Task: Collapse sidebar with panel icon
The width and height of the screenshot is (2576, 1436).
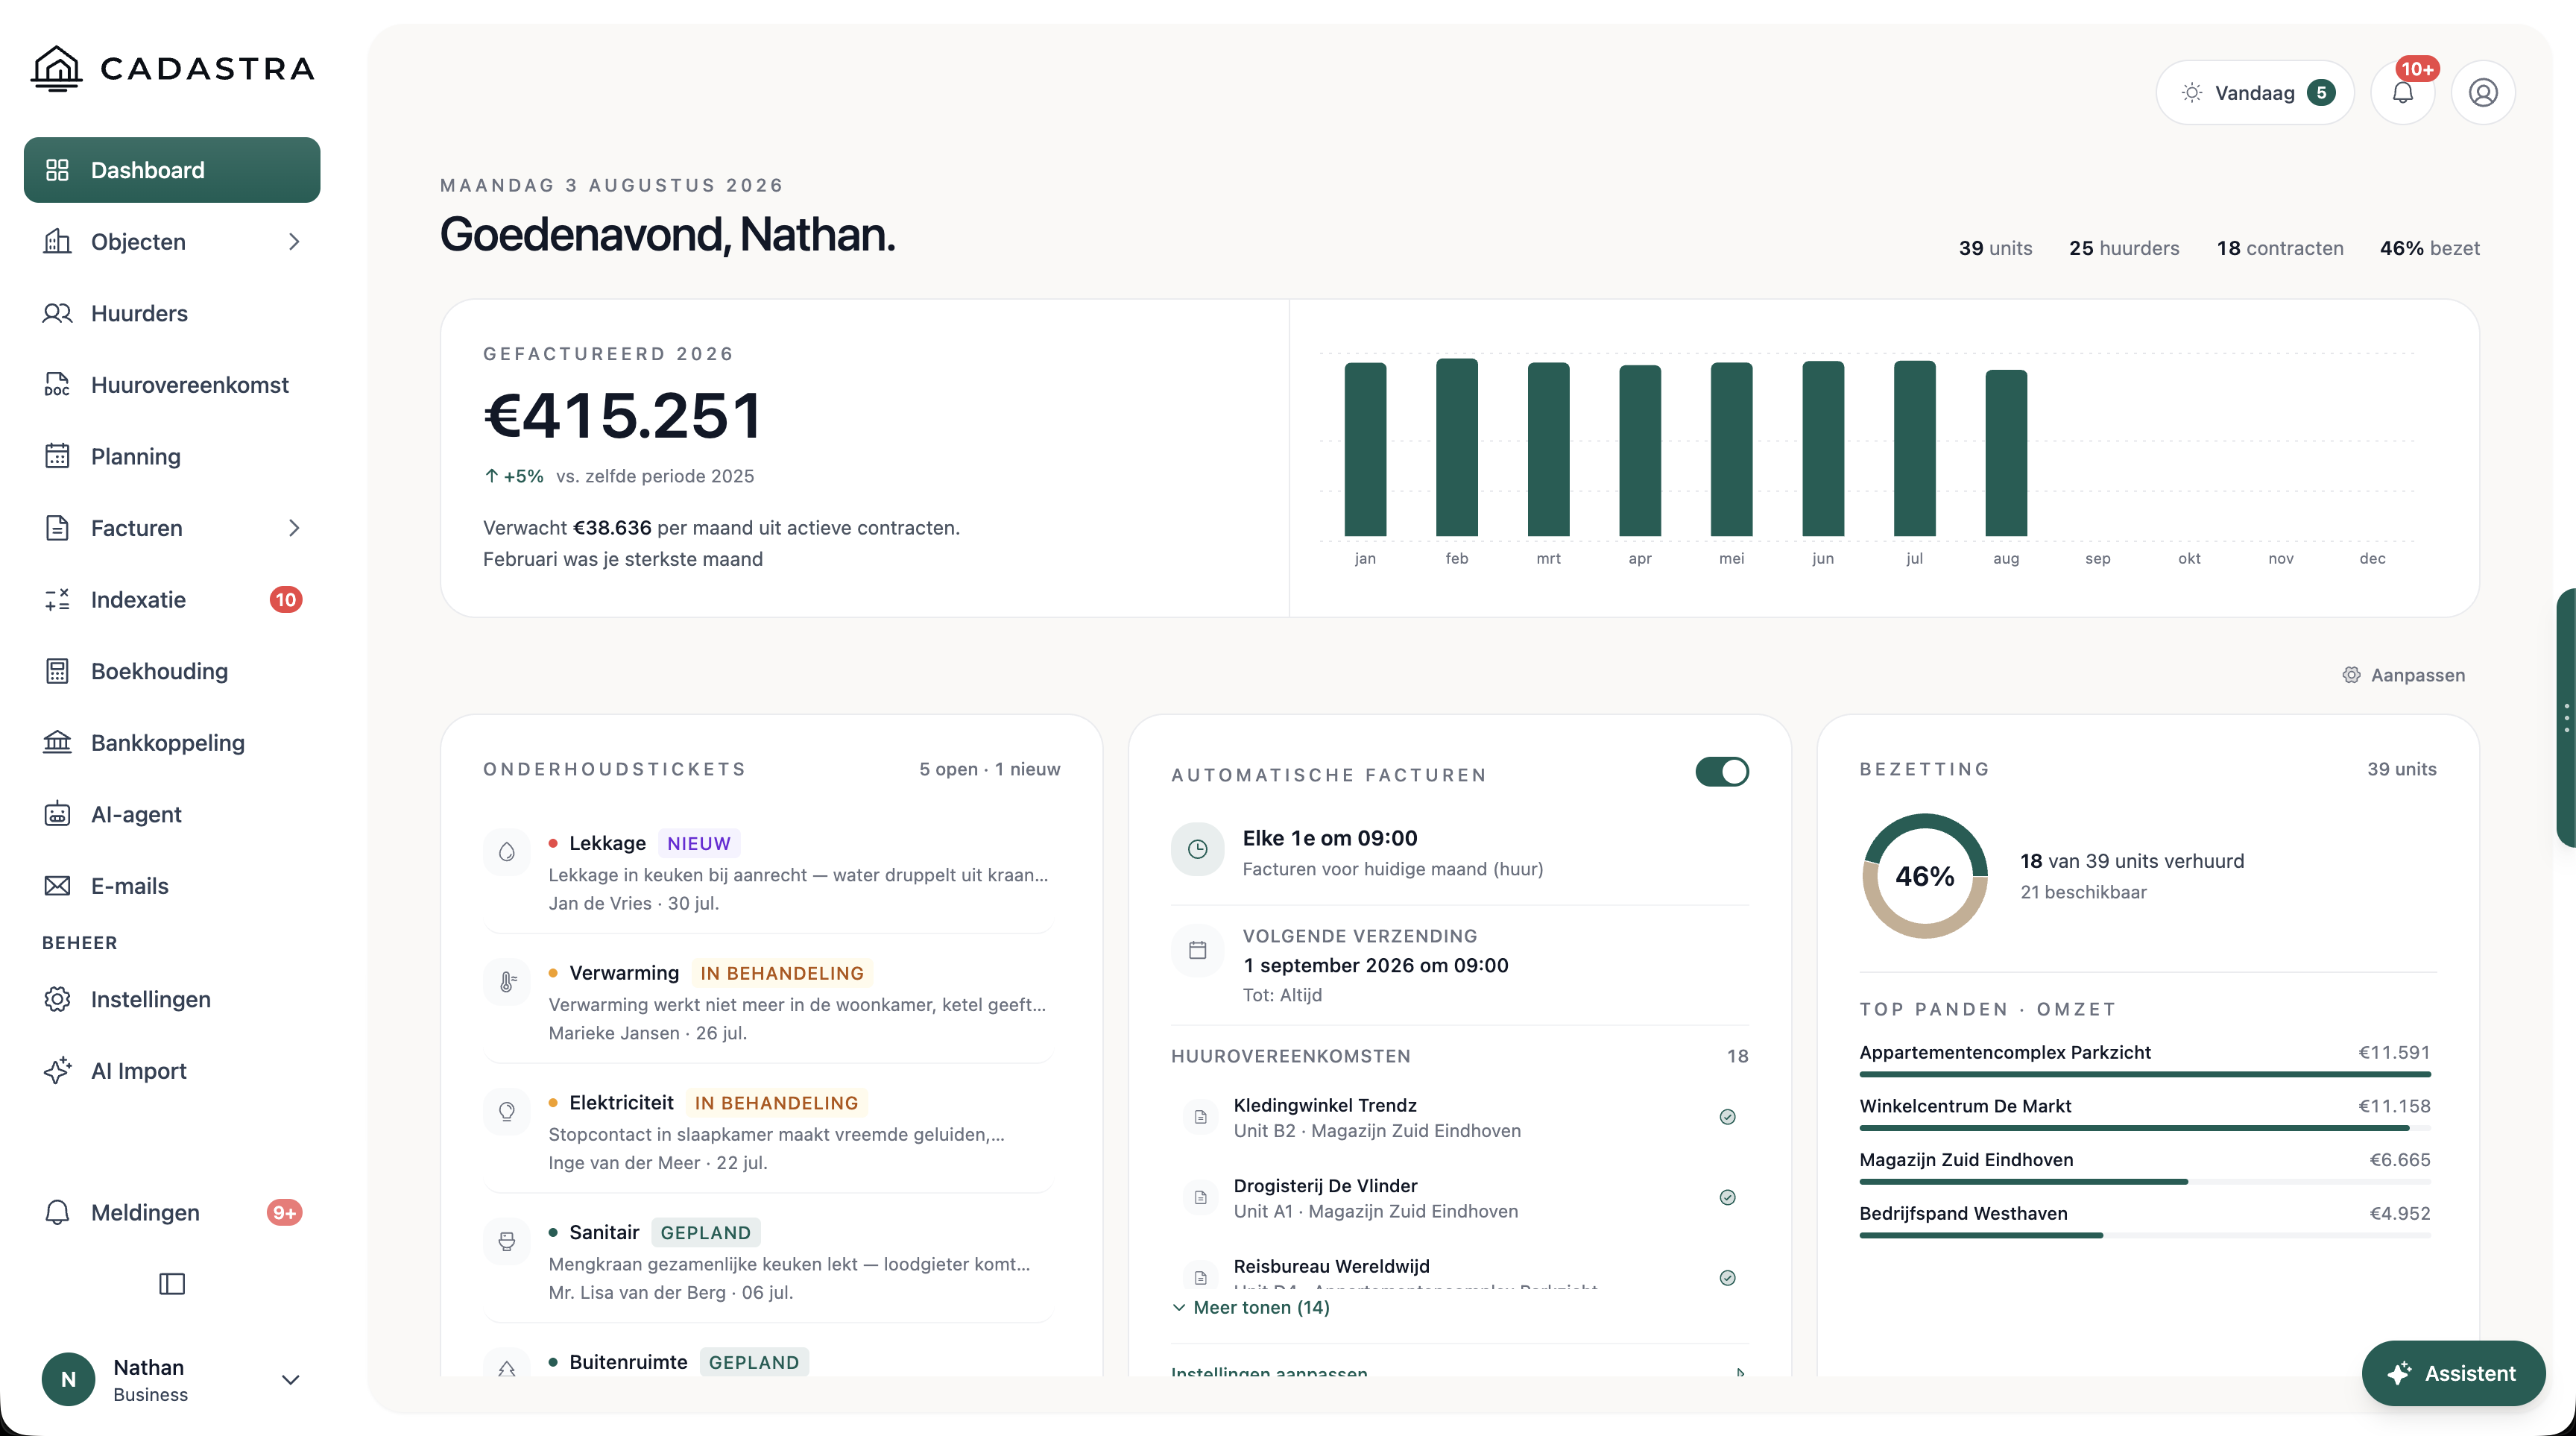Action: tap(172, 1283)
